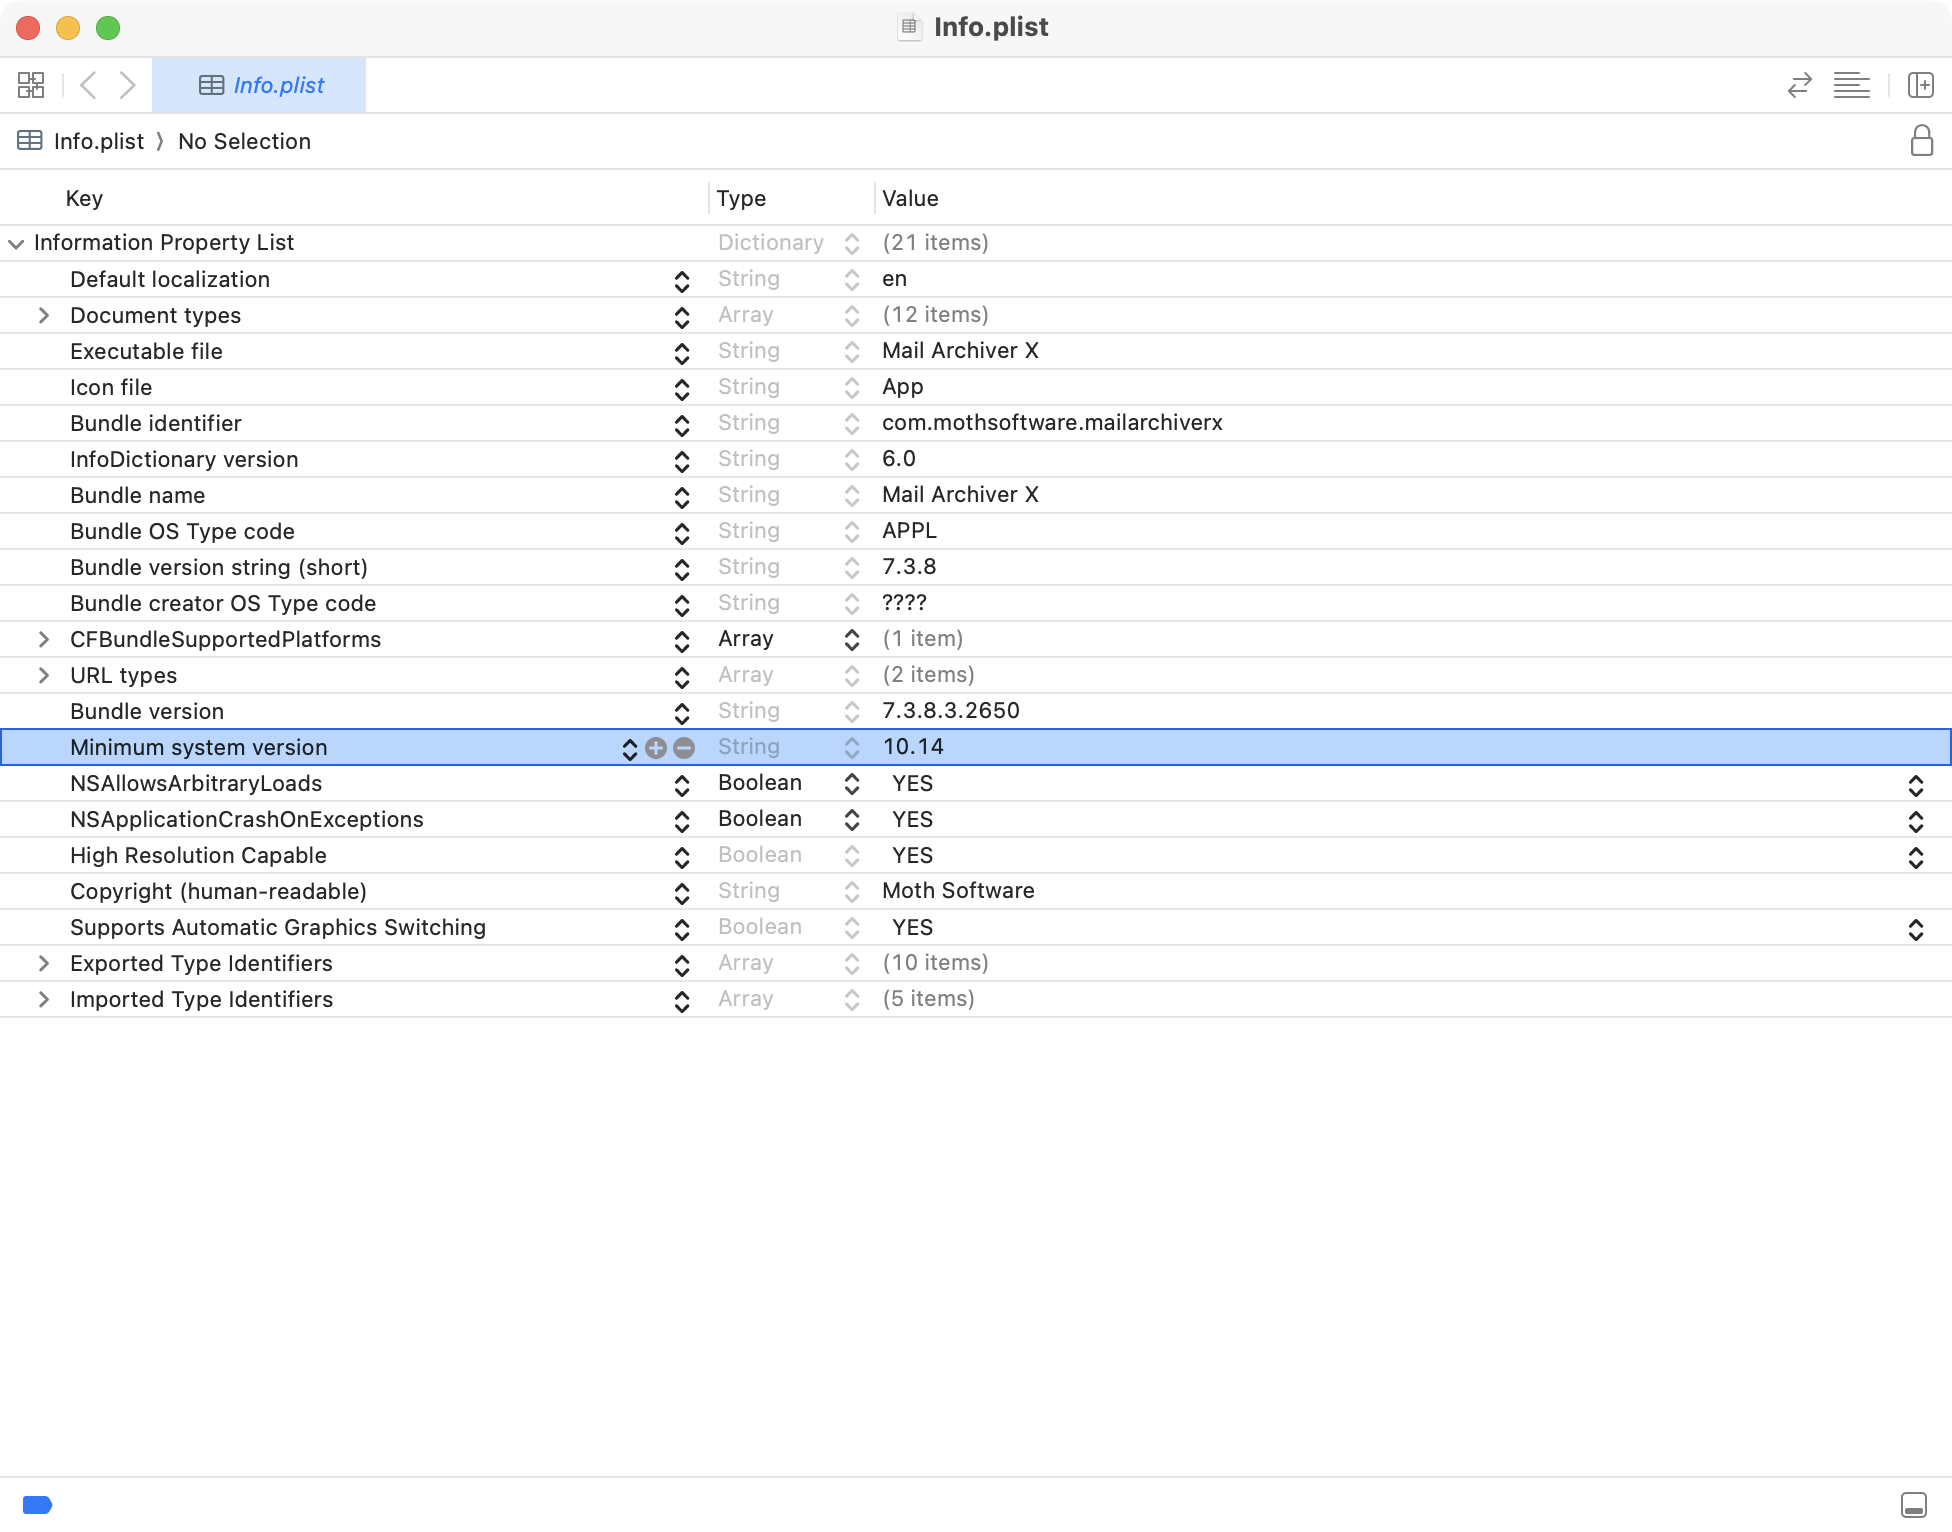Add a new editor pane
This screenshot has height=1532, width=1952.
[x=1921, y=85]
